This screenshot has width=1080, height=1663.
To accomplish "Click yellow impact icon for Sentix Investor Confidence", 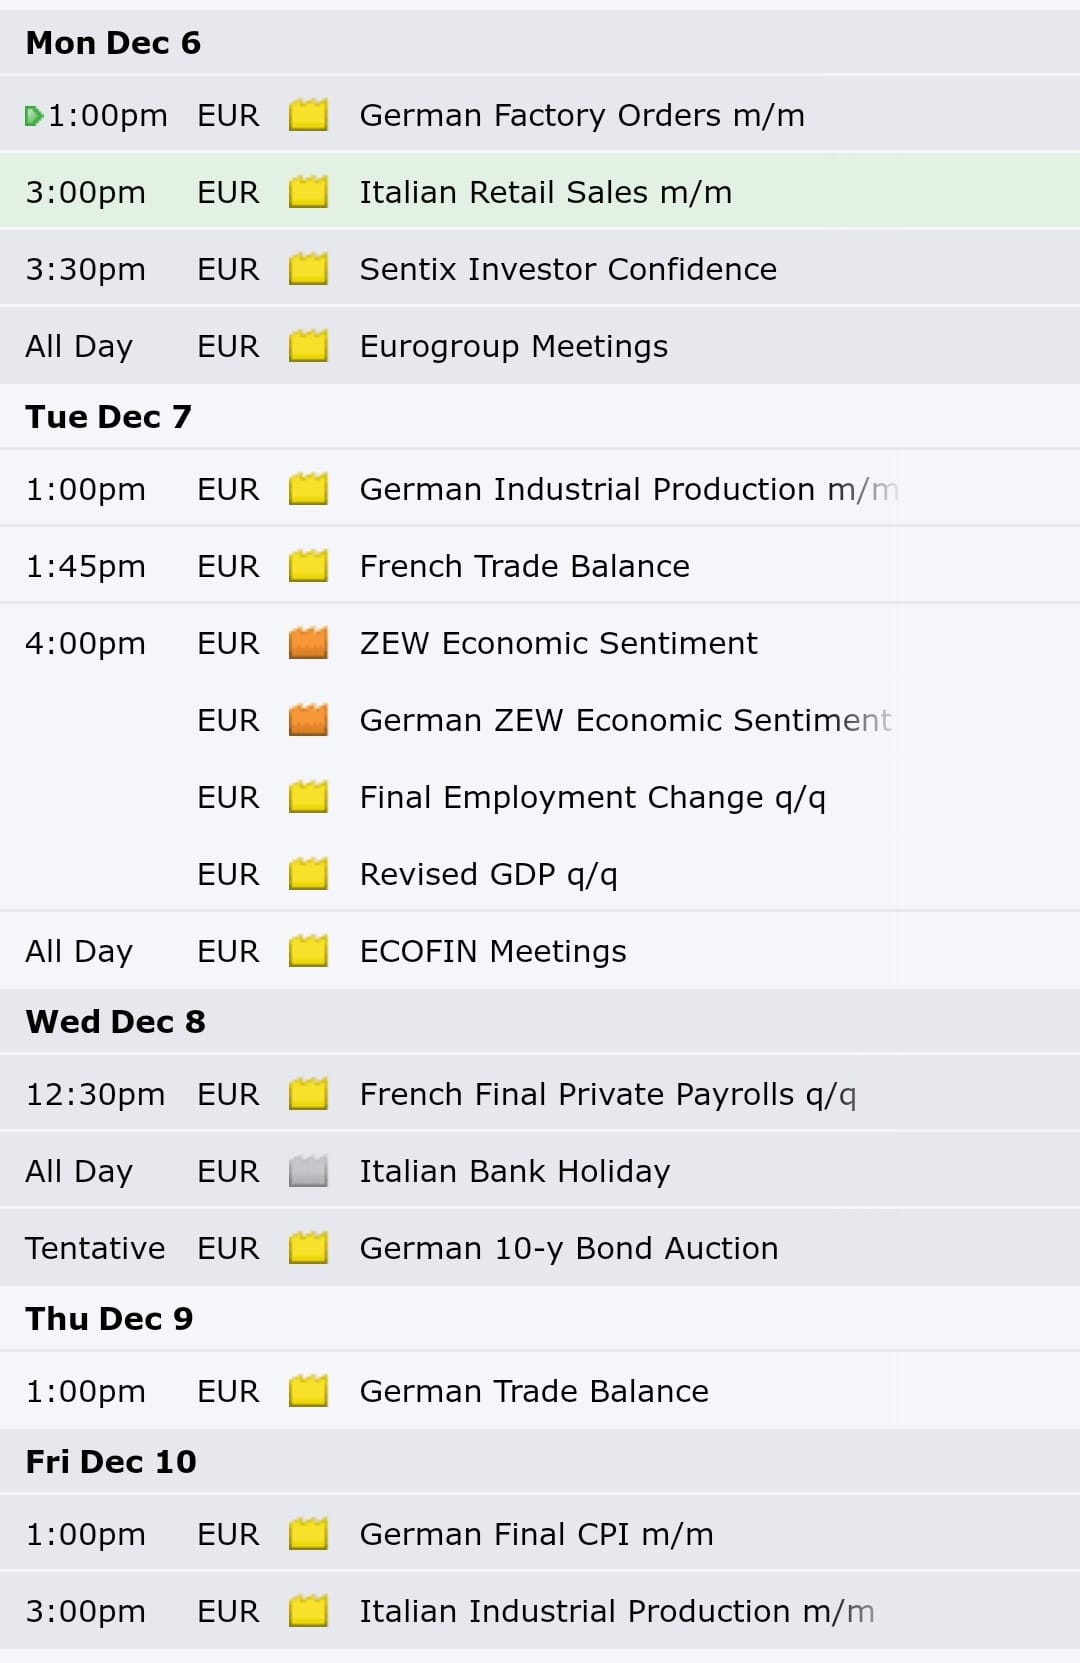I will [308, 269].
